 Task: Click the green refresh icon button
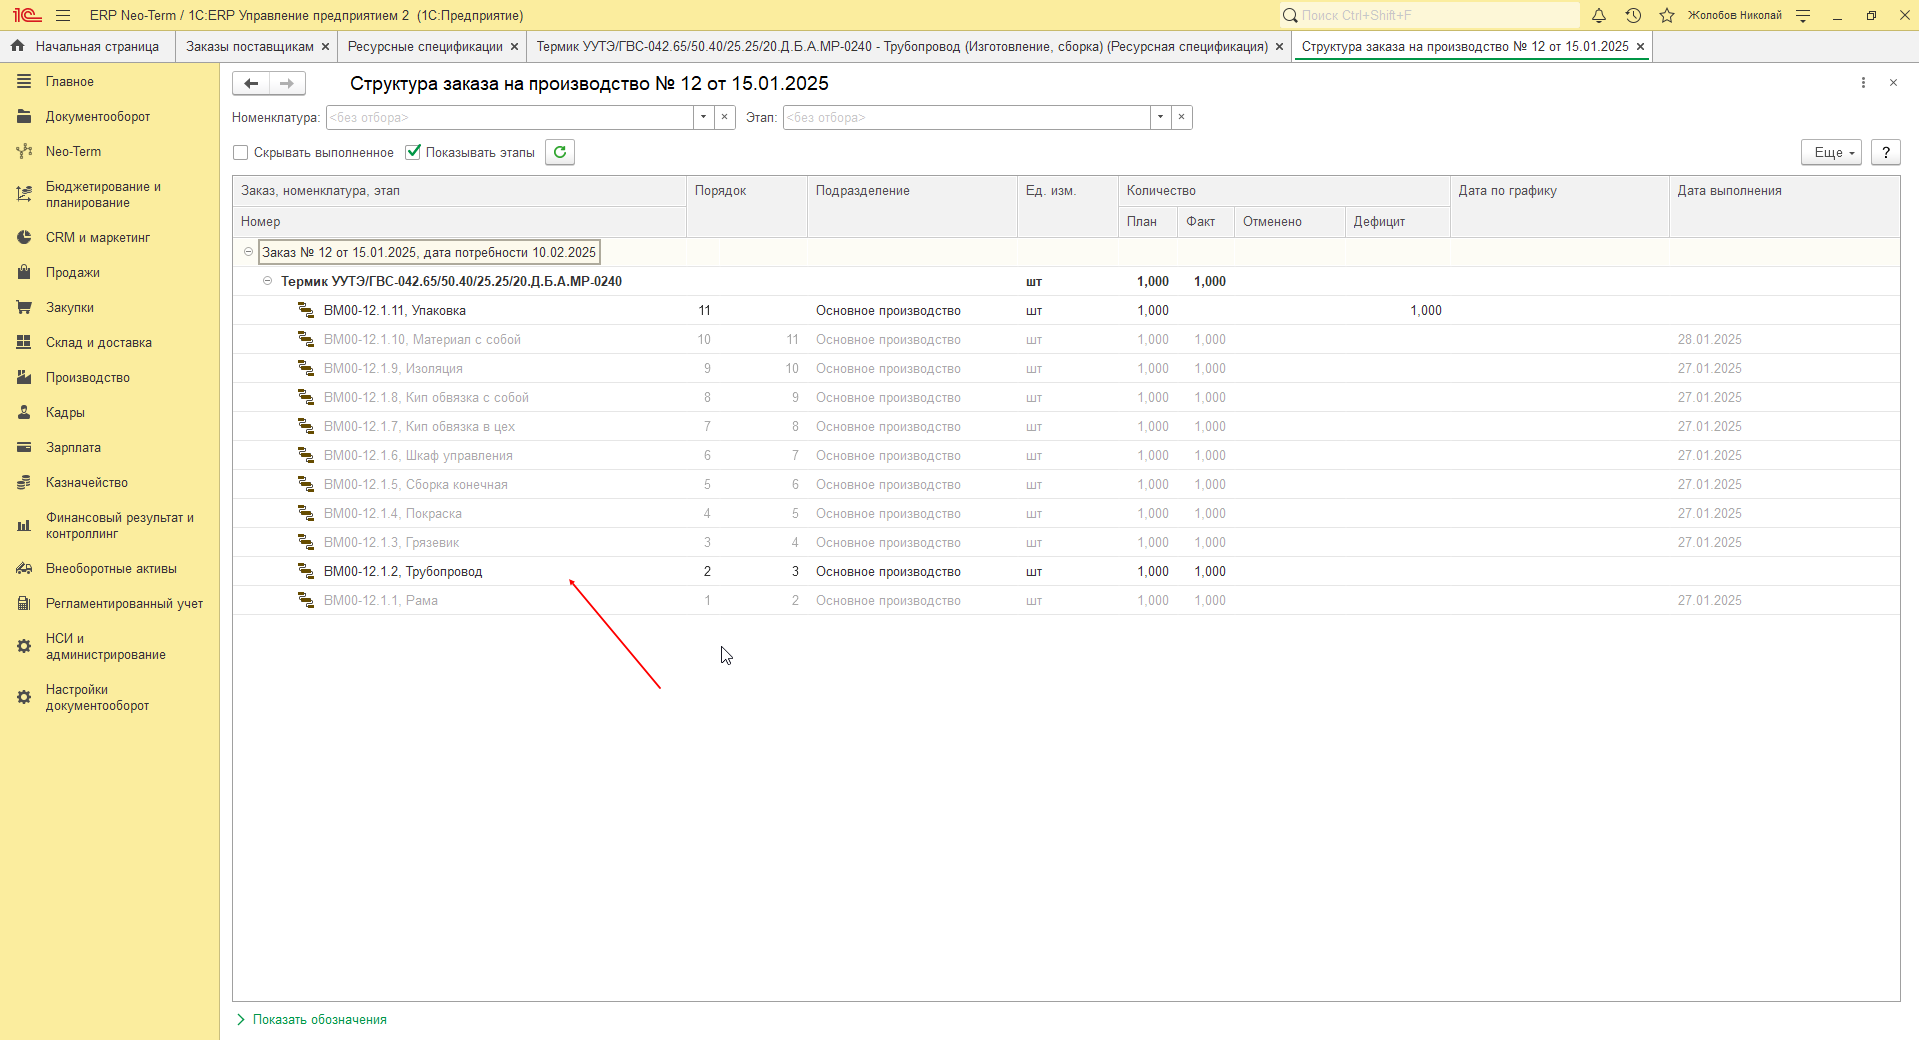(x=560, y=152)
